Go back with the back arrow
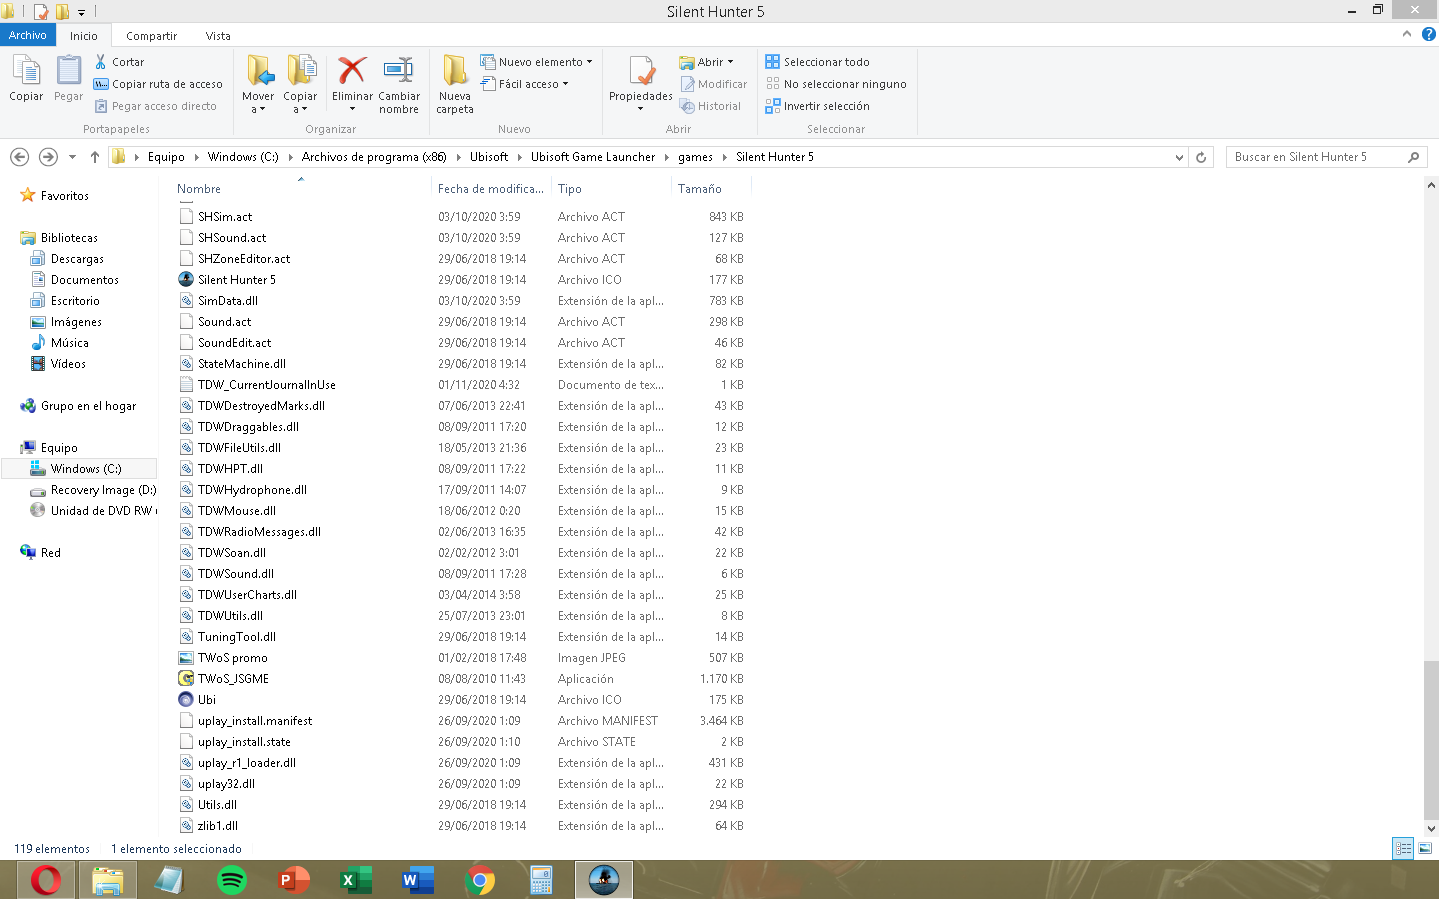 [x=19, y=157]
